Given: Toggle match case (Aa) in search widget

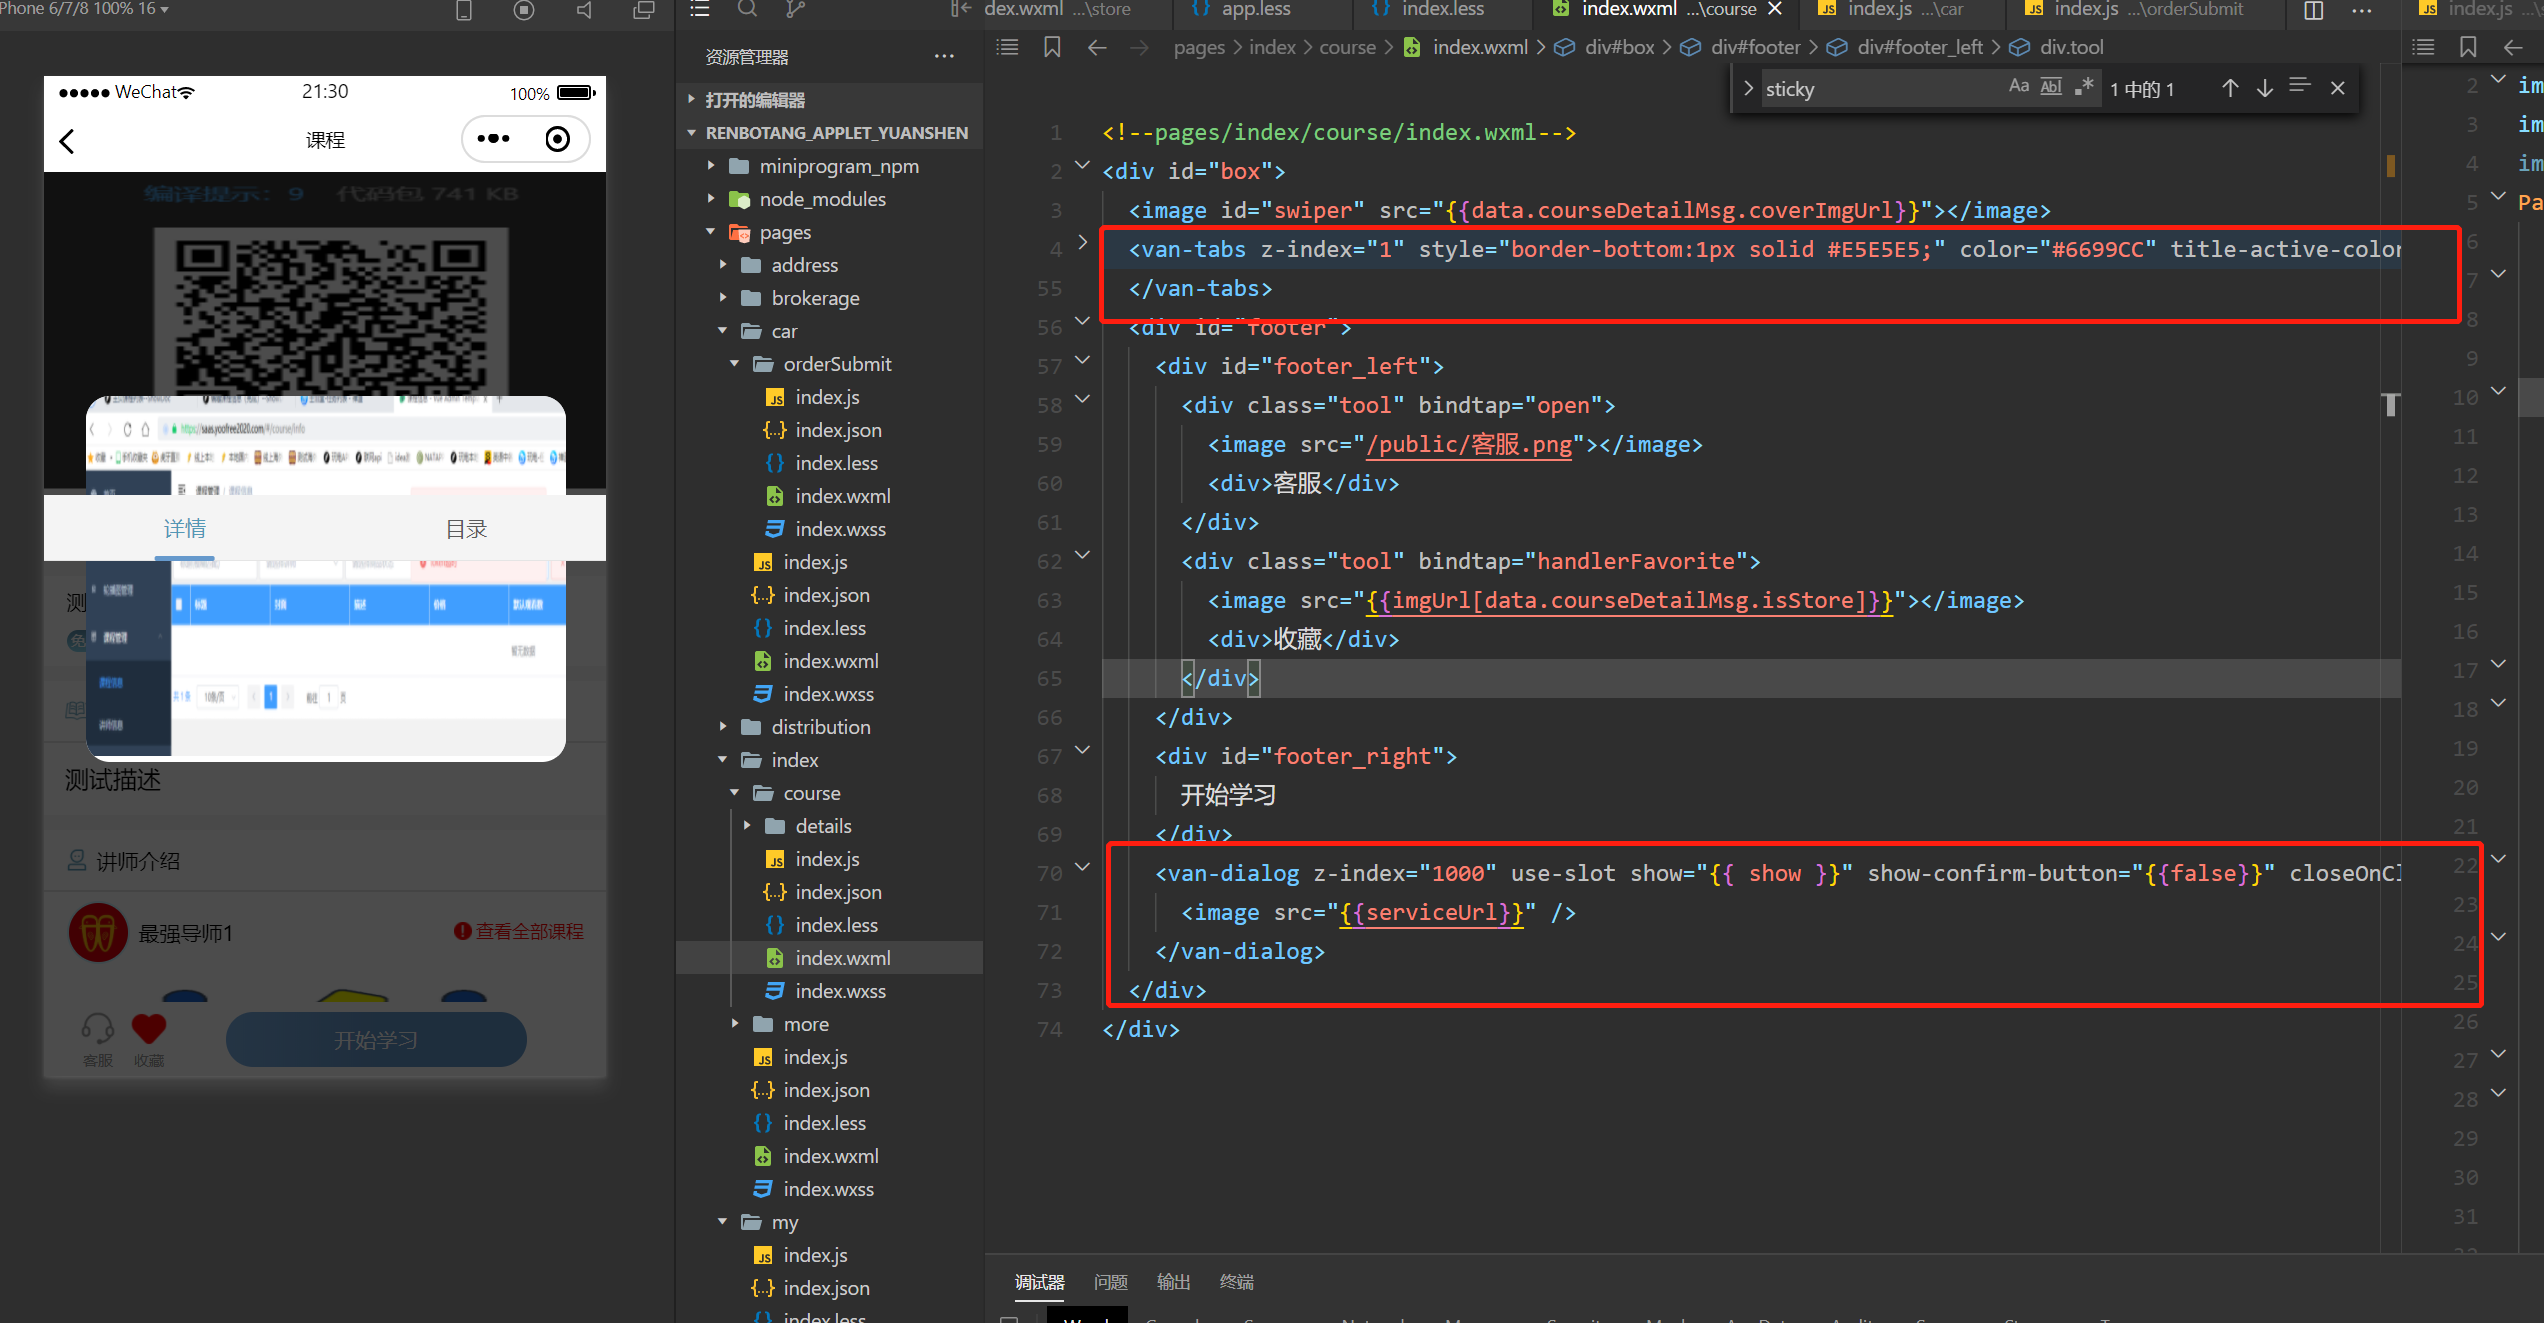Looking at the screenshot, I should 2019,87.
